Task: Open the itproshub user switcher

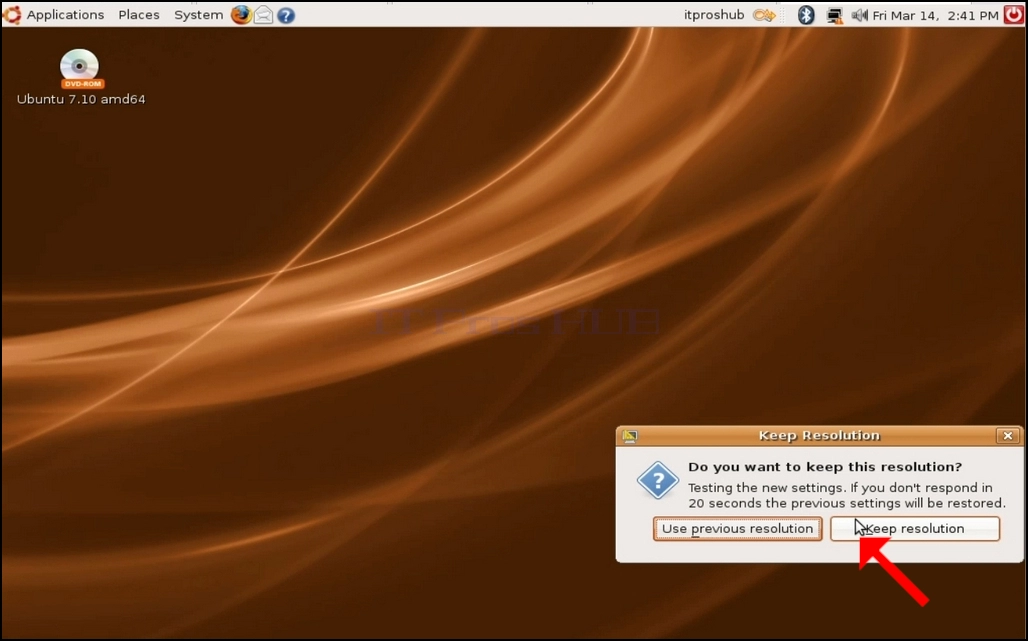Action: tap(714, 14)
